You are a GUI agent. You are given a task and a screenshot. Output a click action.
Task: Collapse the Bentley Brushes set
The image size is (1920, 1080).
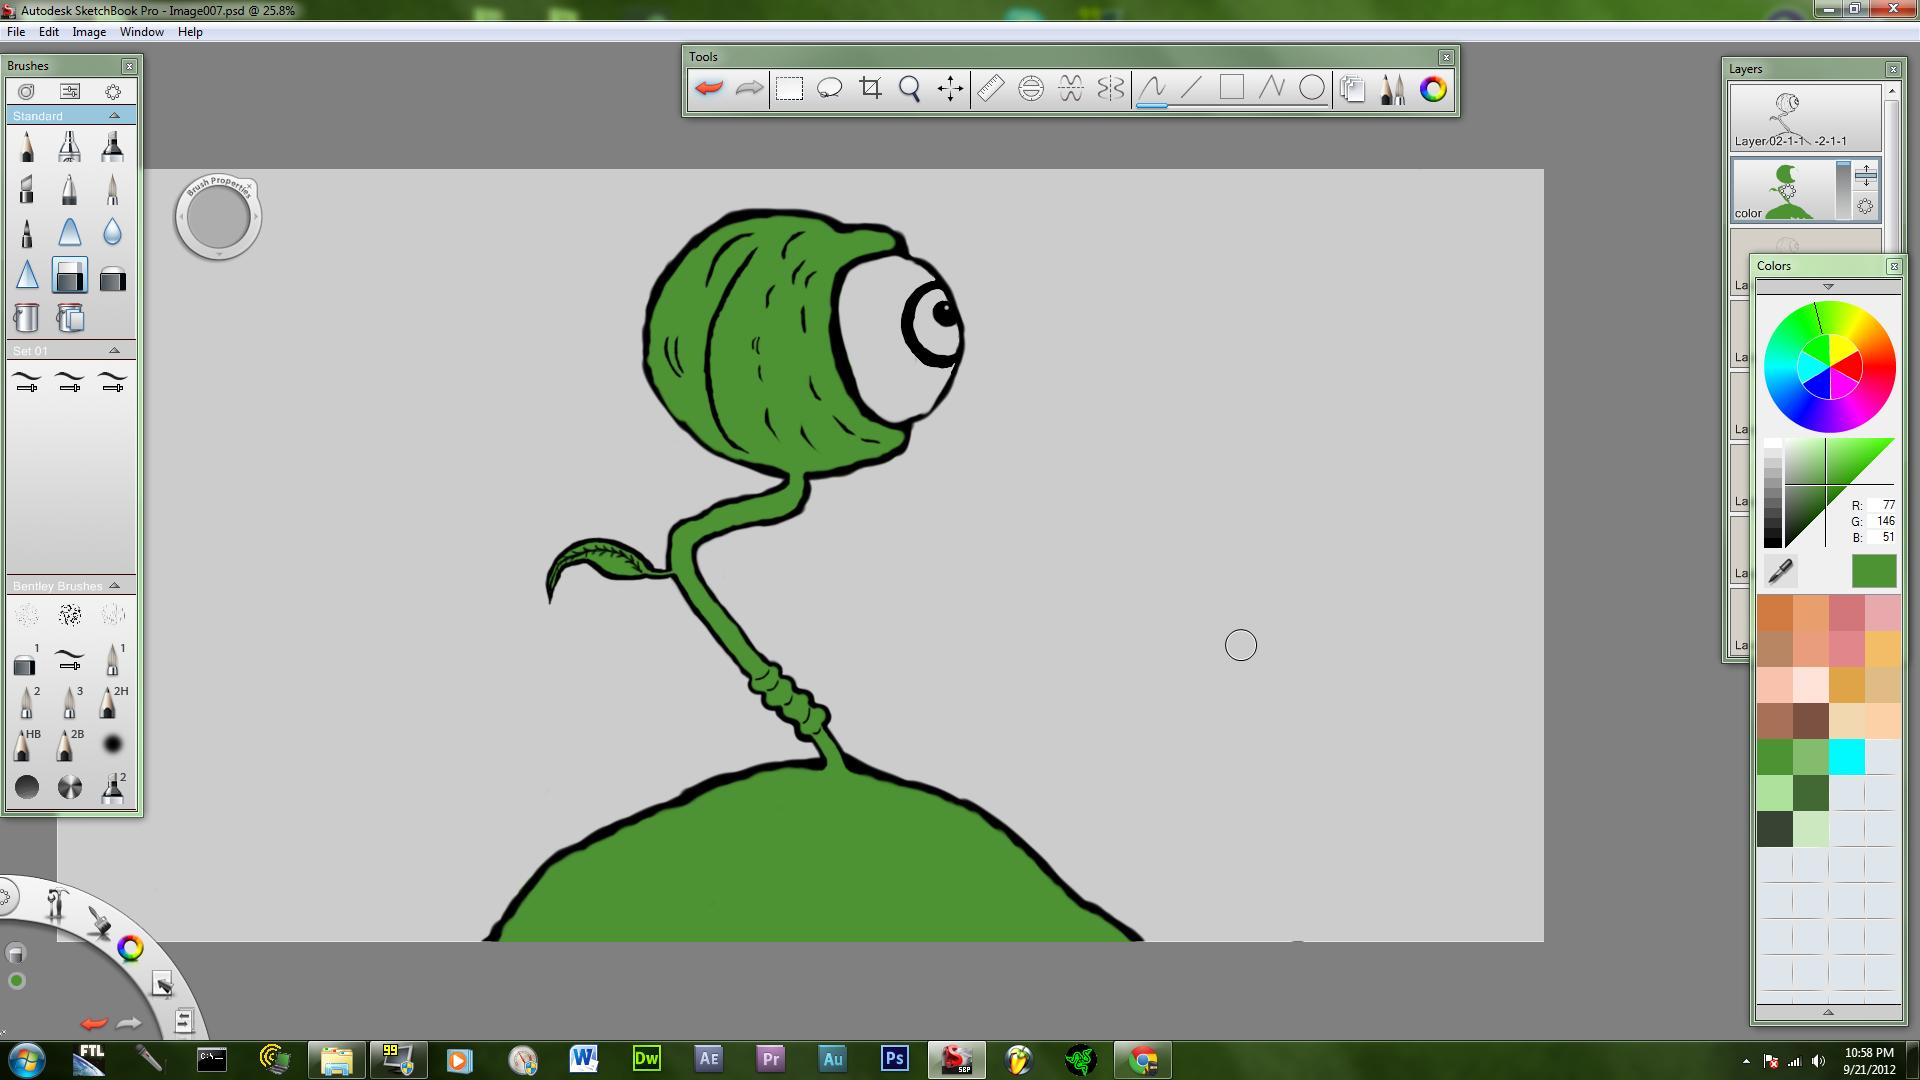click(114, 586)
